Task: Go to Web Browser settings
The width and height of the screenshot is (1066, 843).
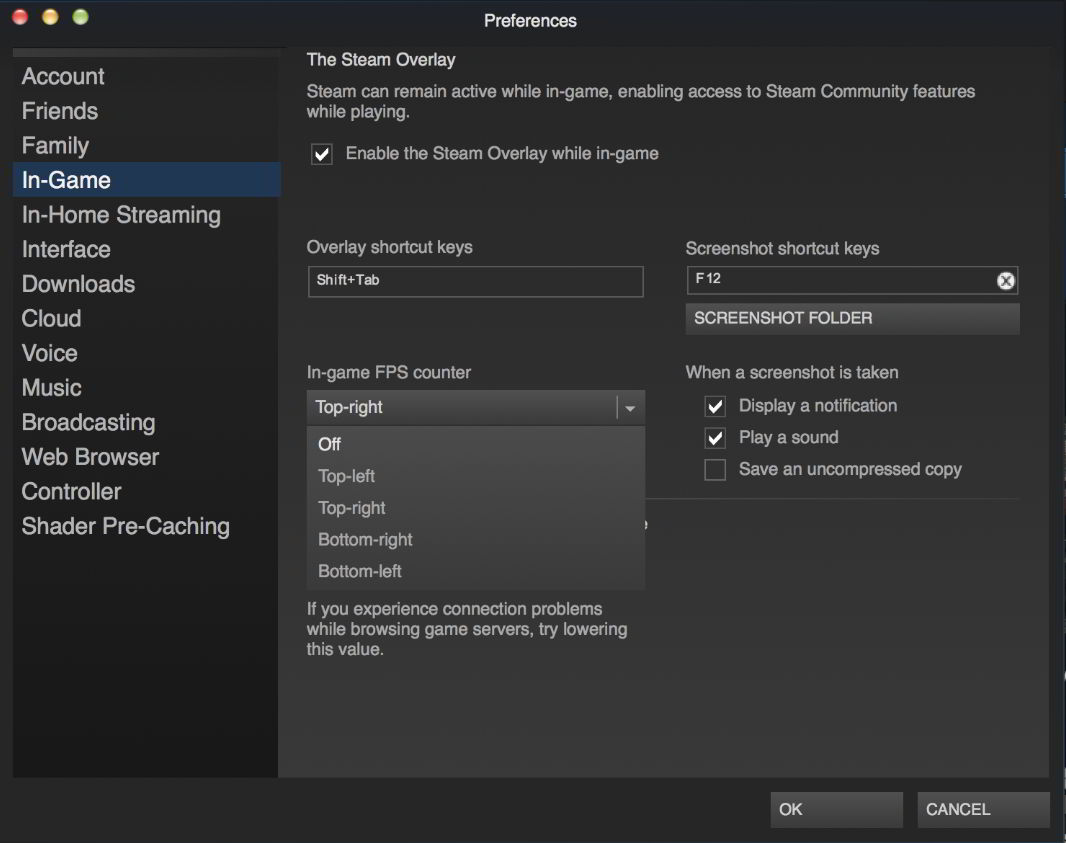Action: (146, 457)
